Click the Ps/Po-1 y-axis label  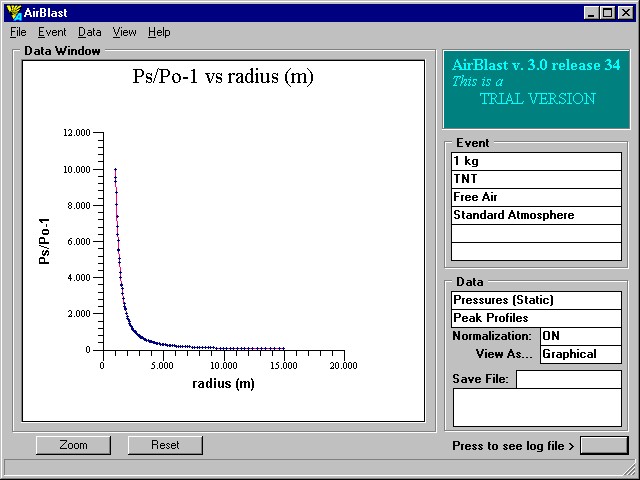44,241
